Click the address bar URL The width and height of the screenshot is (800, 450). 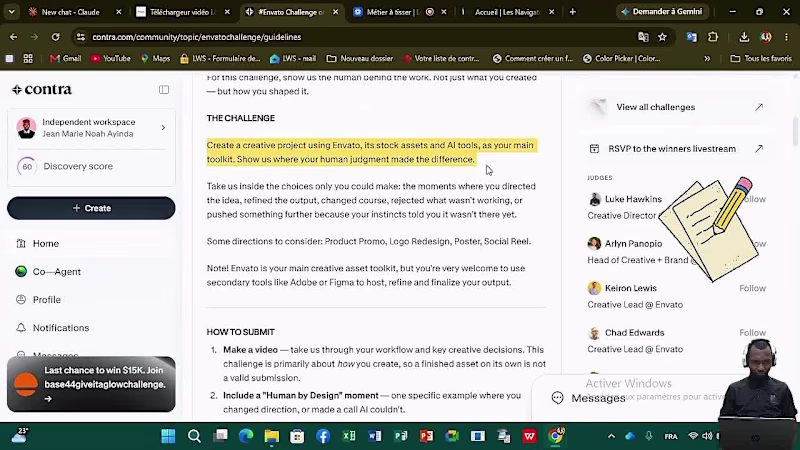pos(196,37)
